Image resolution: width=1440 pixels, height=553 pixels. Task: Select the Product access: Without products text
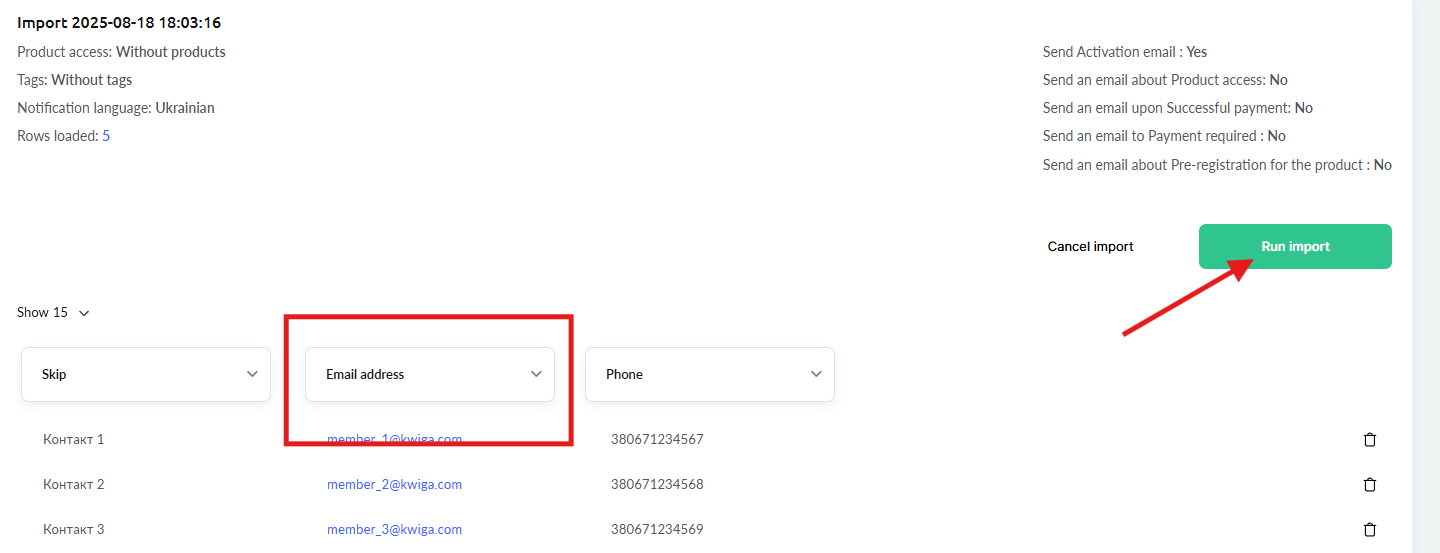tap(121, 52)
